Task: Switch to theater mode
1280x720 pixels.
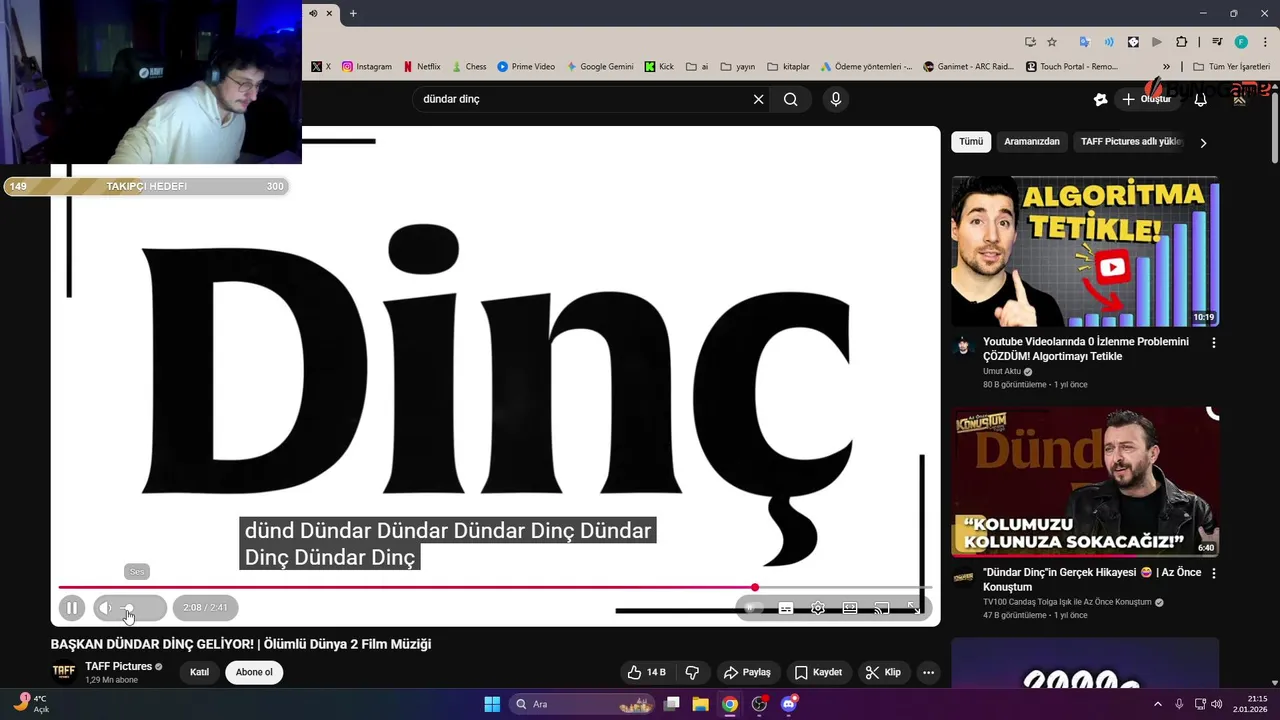Action: pos(850,608)
